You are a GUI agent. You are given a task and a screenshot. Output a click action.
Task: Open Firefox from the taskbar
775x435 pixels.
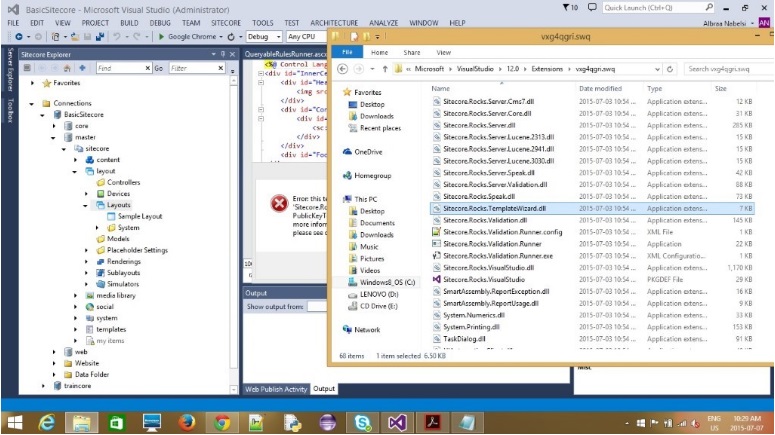coord(186,423)
